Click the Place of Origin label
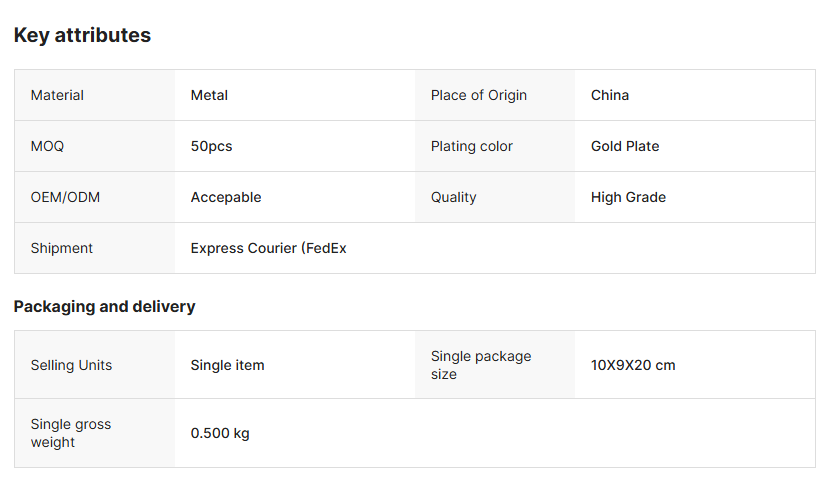 [x=478, y=95]
